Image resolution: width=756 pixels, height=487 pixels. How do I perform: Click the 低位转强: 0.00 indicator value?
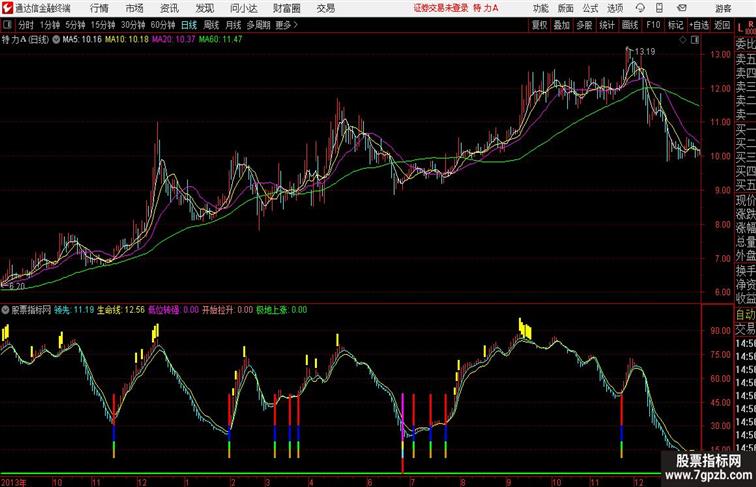click(173, 310)
